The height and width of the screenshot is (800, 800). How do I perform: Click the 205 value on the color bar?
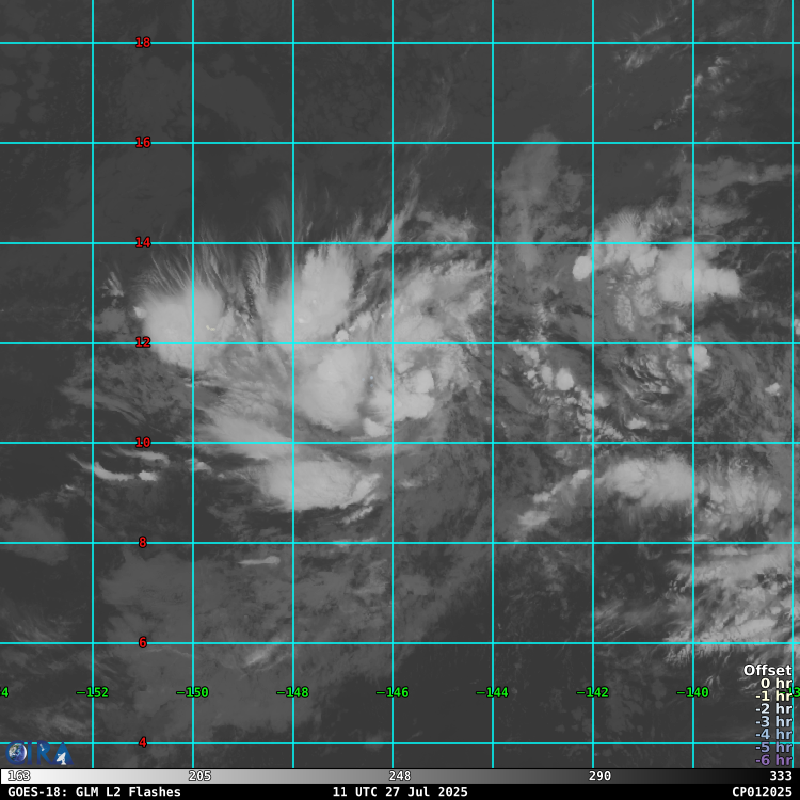pyautogui.click(x=200, y=776)
